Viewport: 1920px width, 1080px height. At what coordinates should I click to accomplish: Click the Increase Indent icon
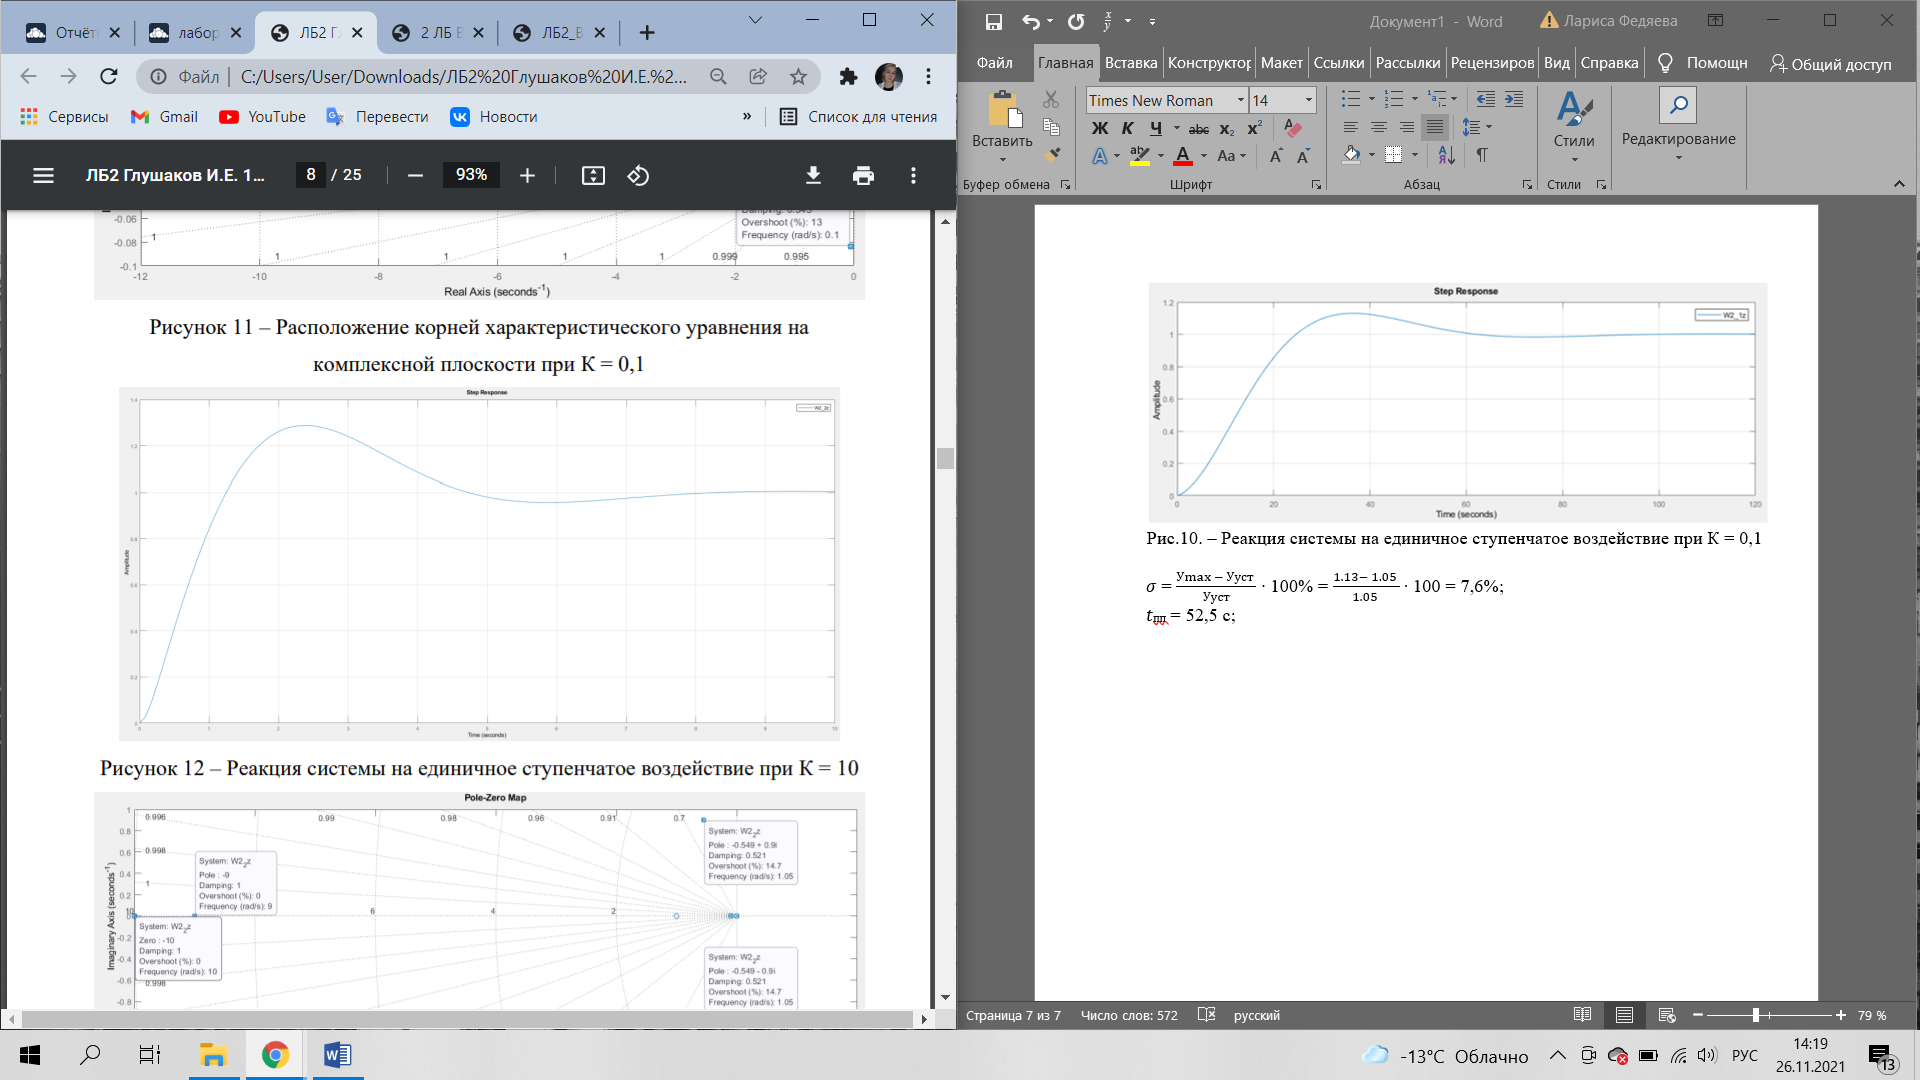coord(1514,99)
